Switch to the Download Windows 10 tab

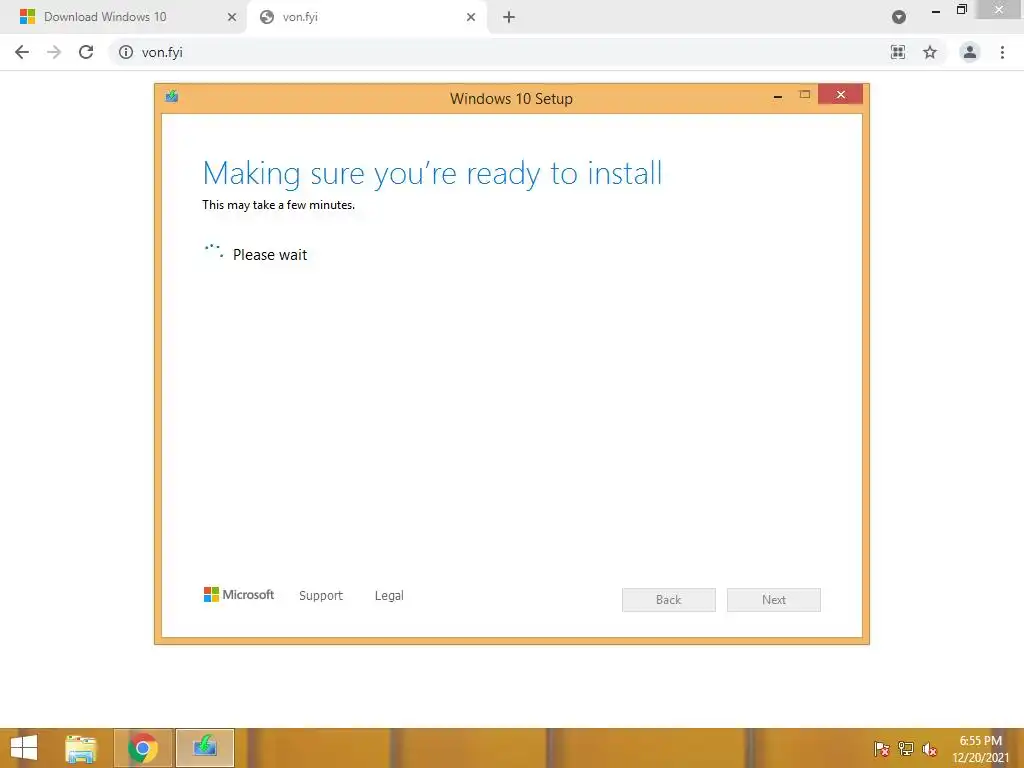tap(122, 17)
